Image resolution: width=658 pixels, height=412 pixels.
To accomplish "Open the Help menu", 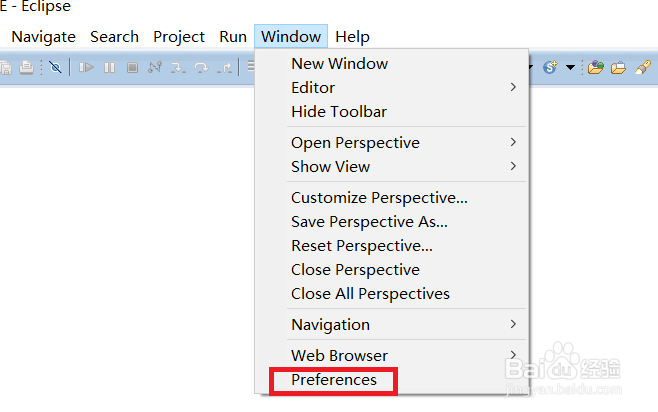I will click(x=352, y=37).
